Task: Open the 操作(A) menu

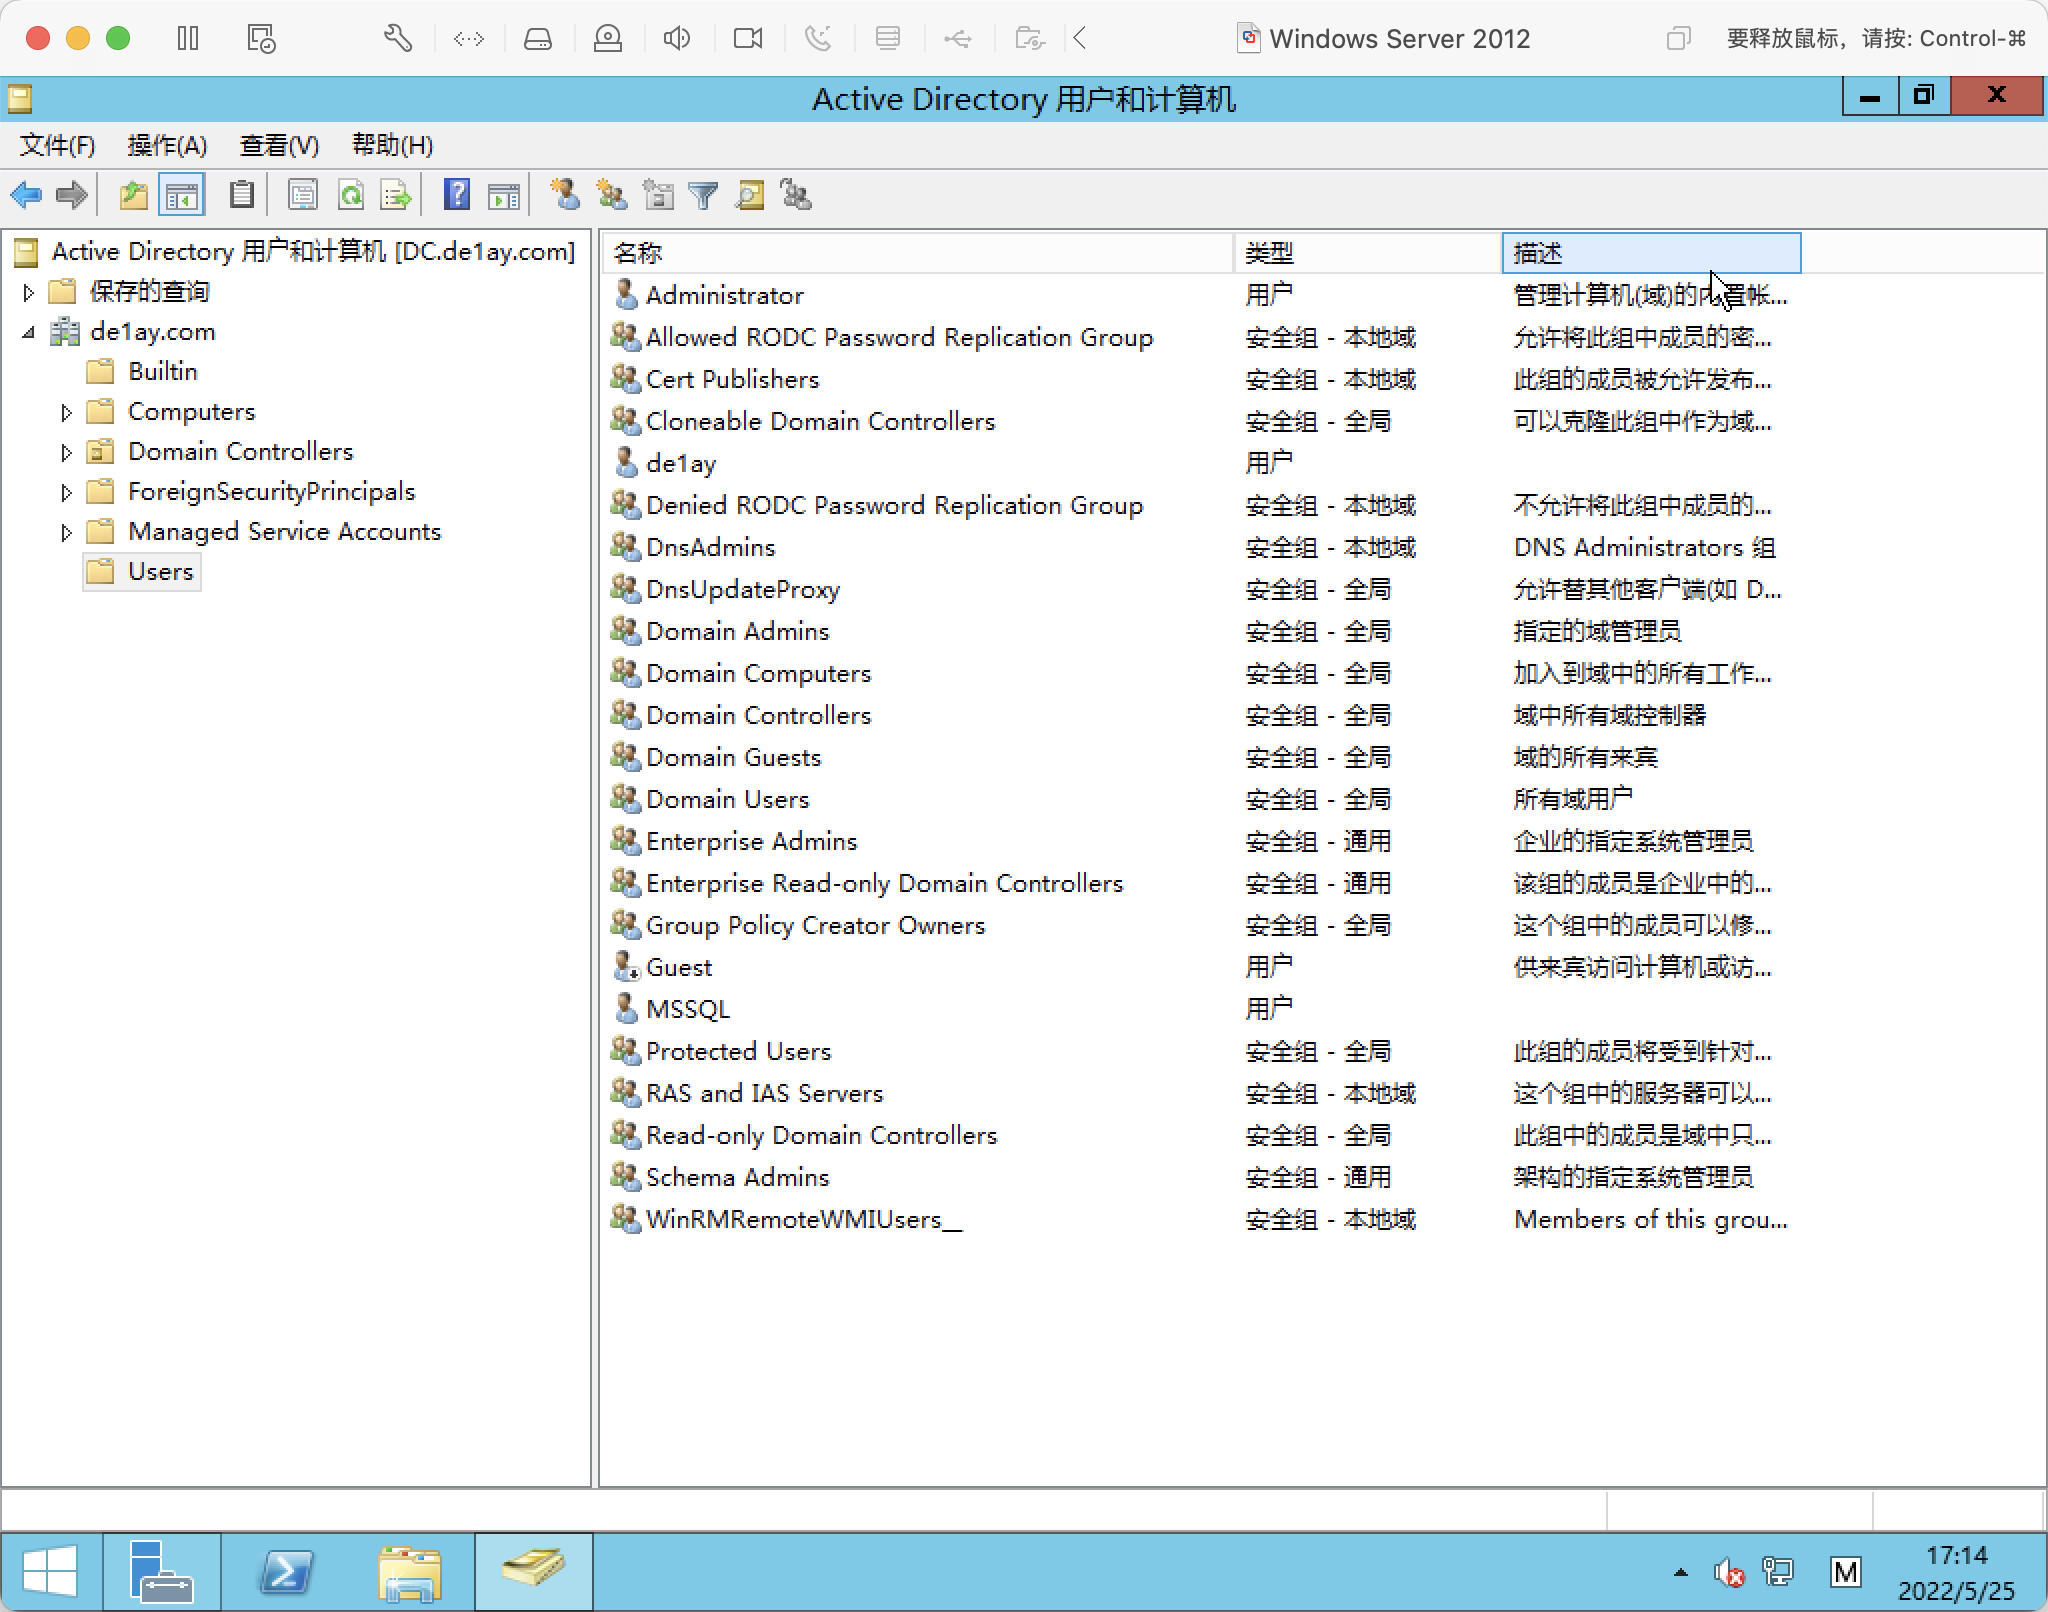Action: pos(167,146)
